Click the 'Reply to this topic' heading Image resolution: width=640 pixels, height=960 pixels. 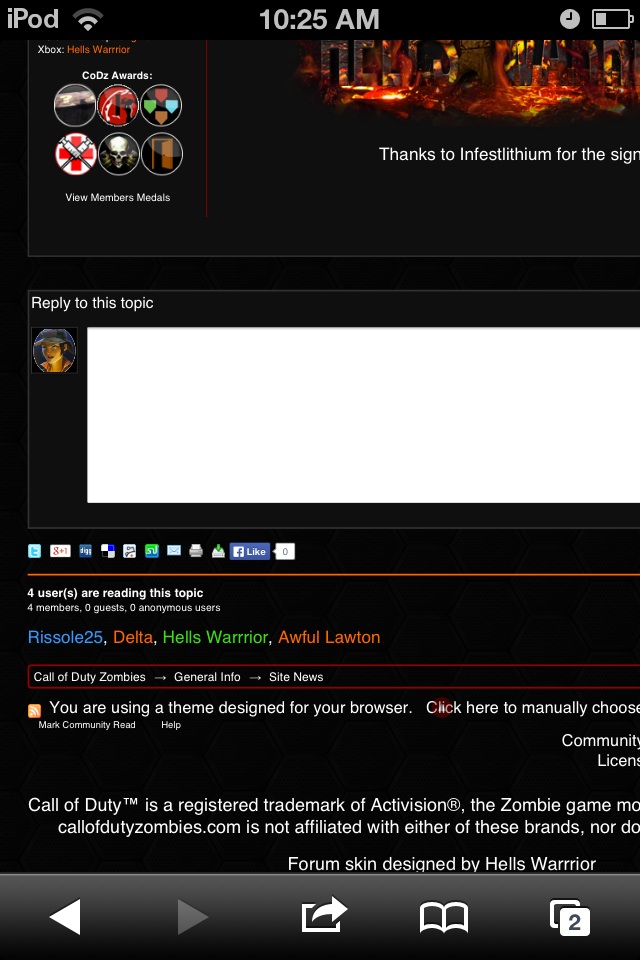pyautogui.click(x=92, y=303)
